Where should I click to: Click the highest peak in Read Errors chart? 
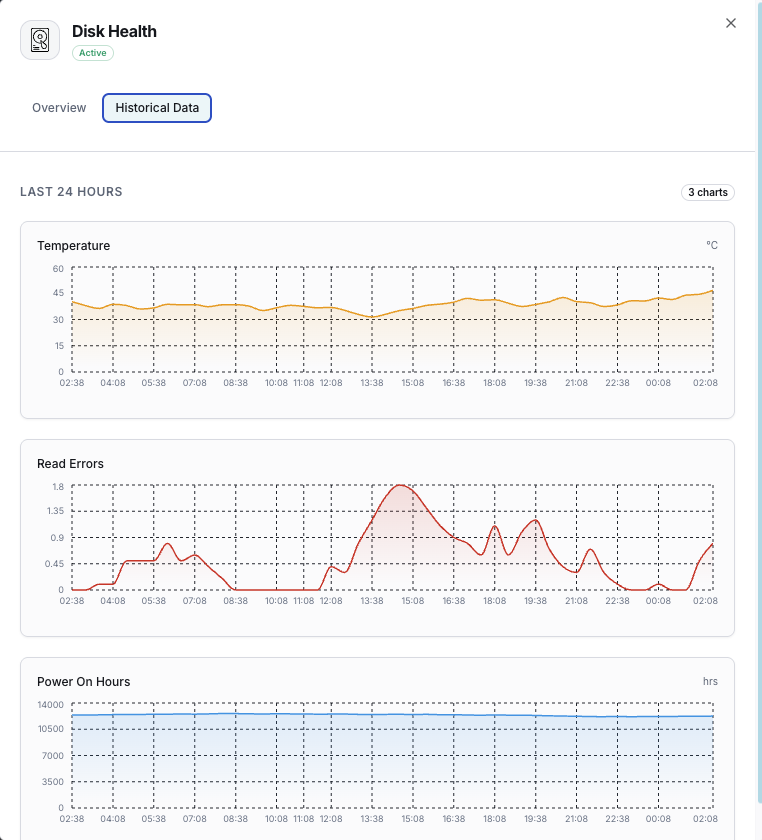click(x=400, y=486)
